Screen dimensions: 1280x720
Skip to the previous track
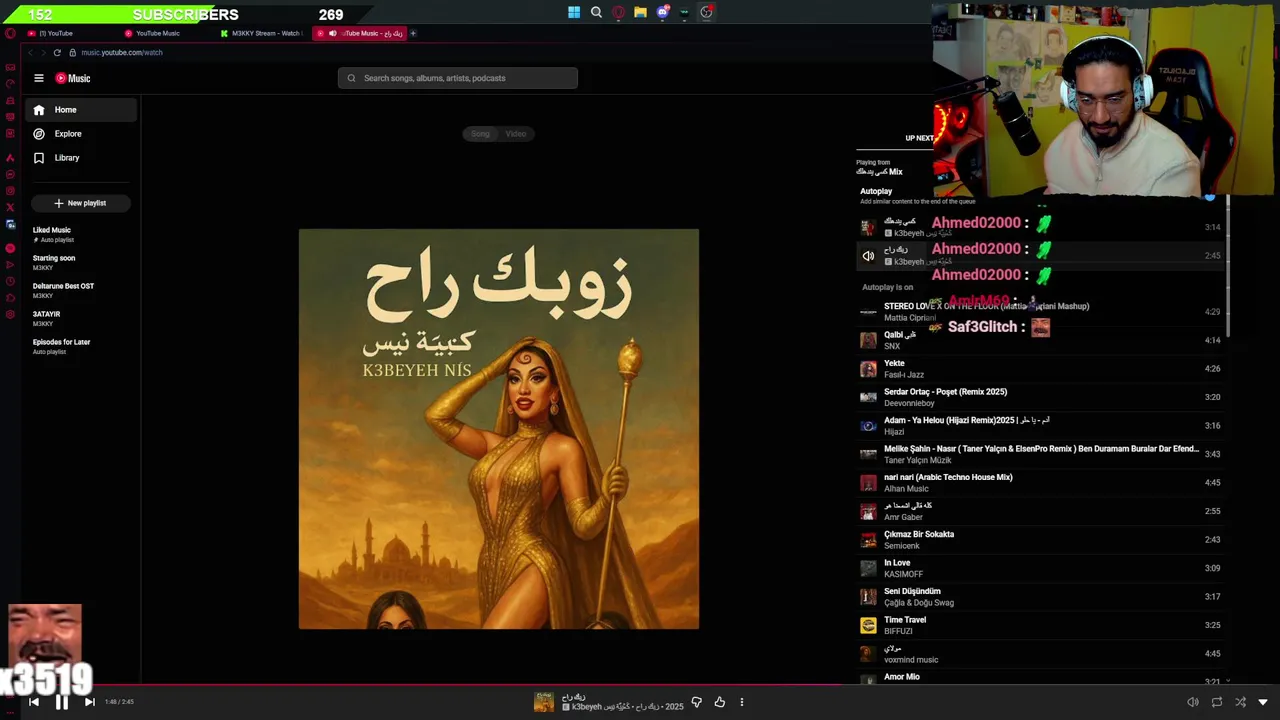[x=33, y=702]
